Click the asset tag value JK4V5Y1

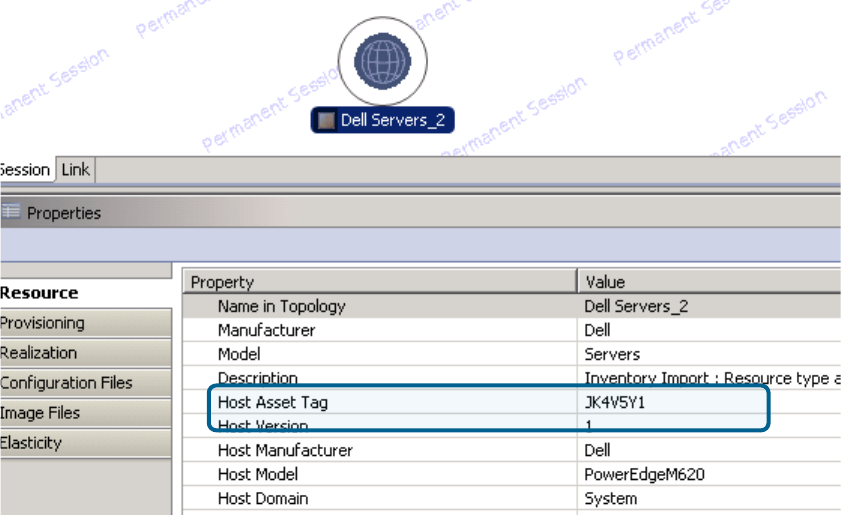[614, 402]
